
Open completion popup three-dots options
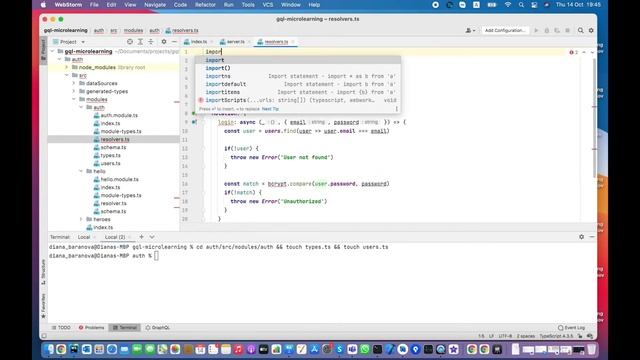396,109
